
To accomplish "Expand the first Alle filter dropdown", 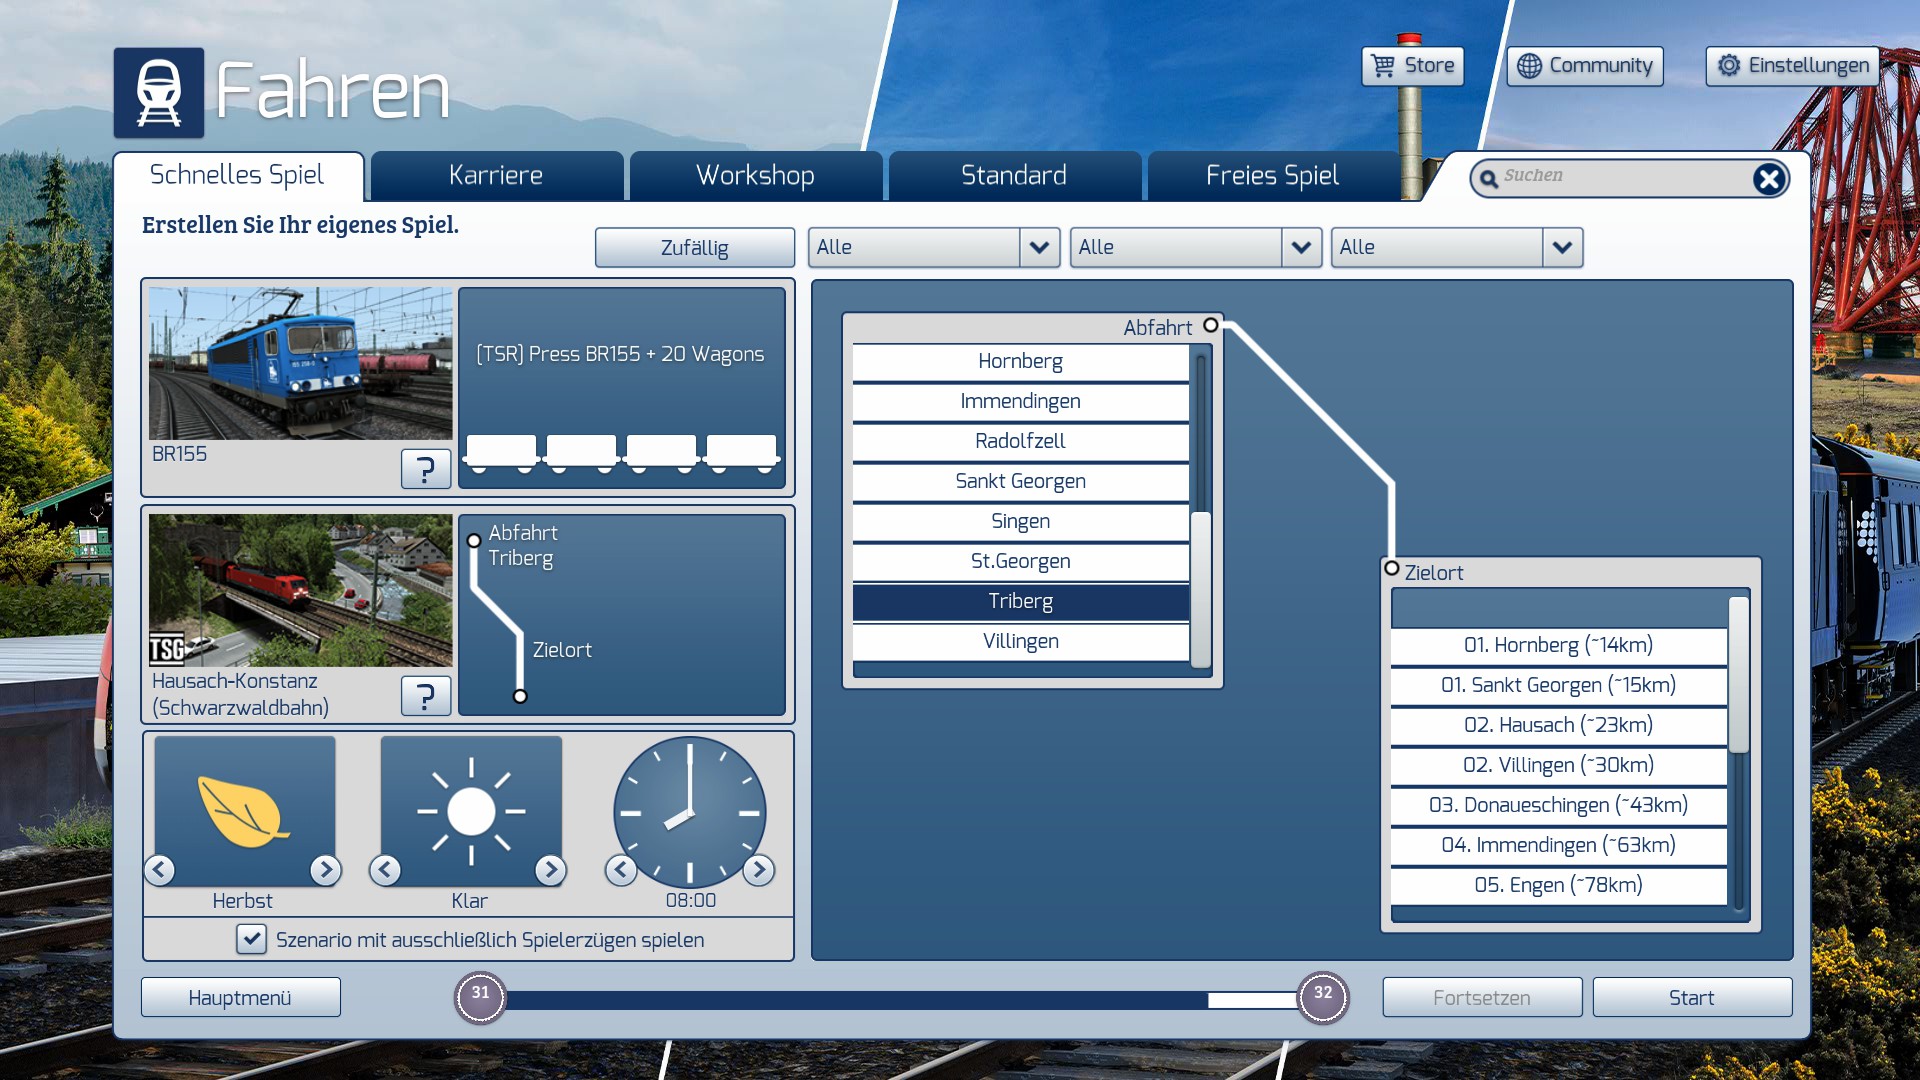I will [x=1039, y=247].
